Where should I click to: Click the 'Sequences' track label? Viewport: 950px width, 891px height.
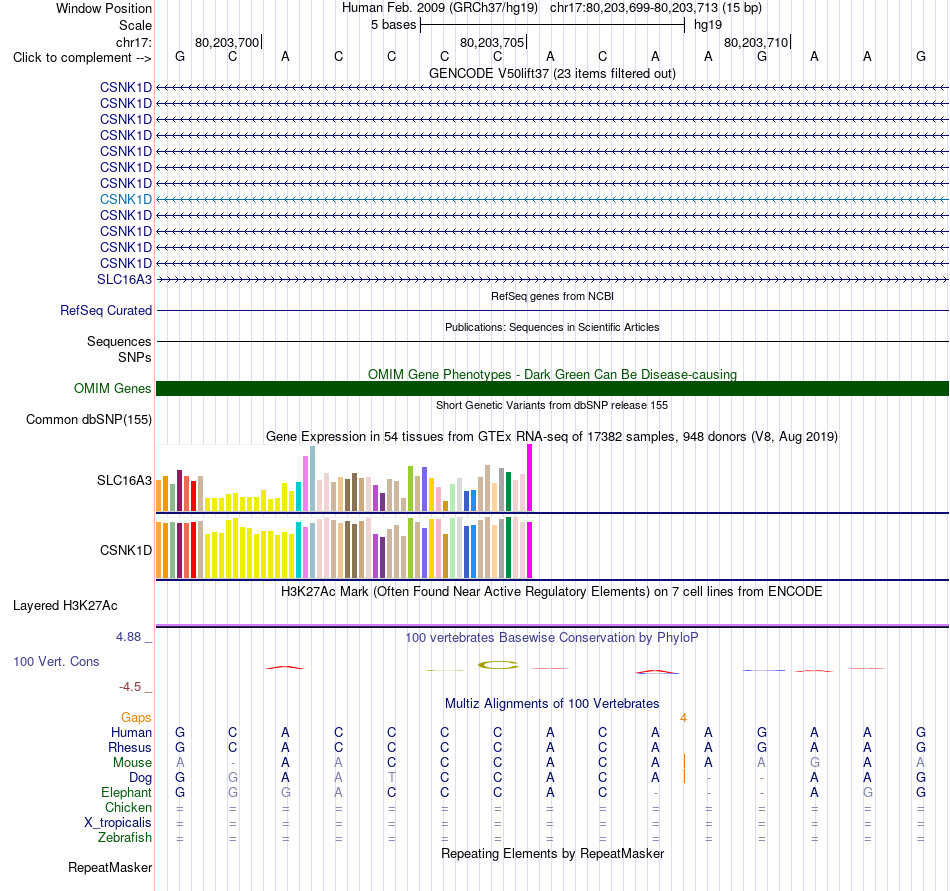pos(119,341)
